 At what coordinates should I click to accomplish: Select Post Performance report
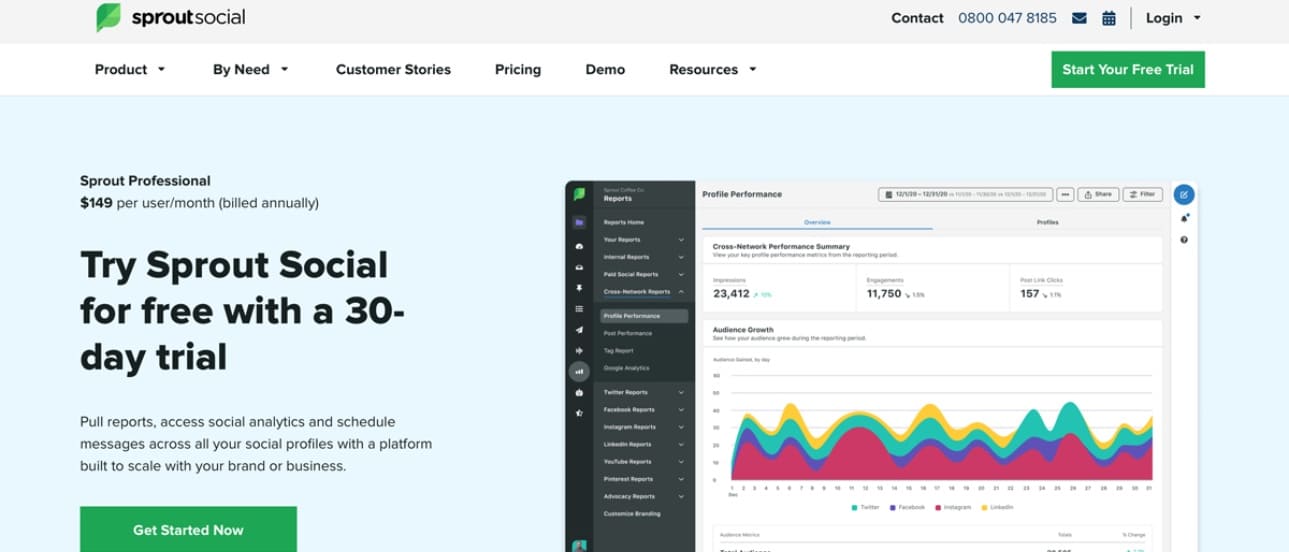pos(627,333)
